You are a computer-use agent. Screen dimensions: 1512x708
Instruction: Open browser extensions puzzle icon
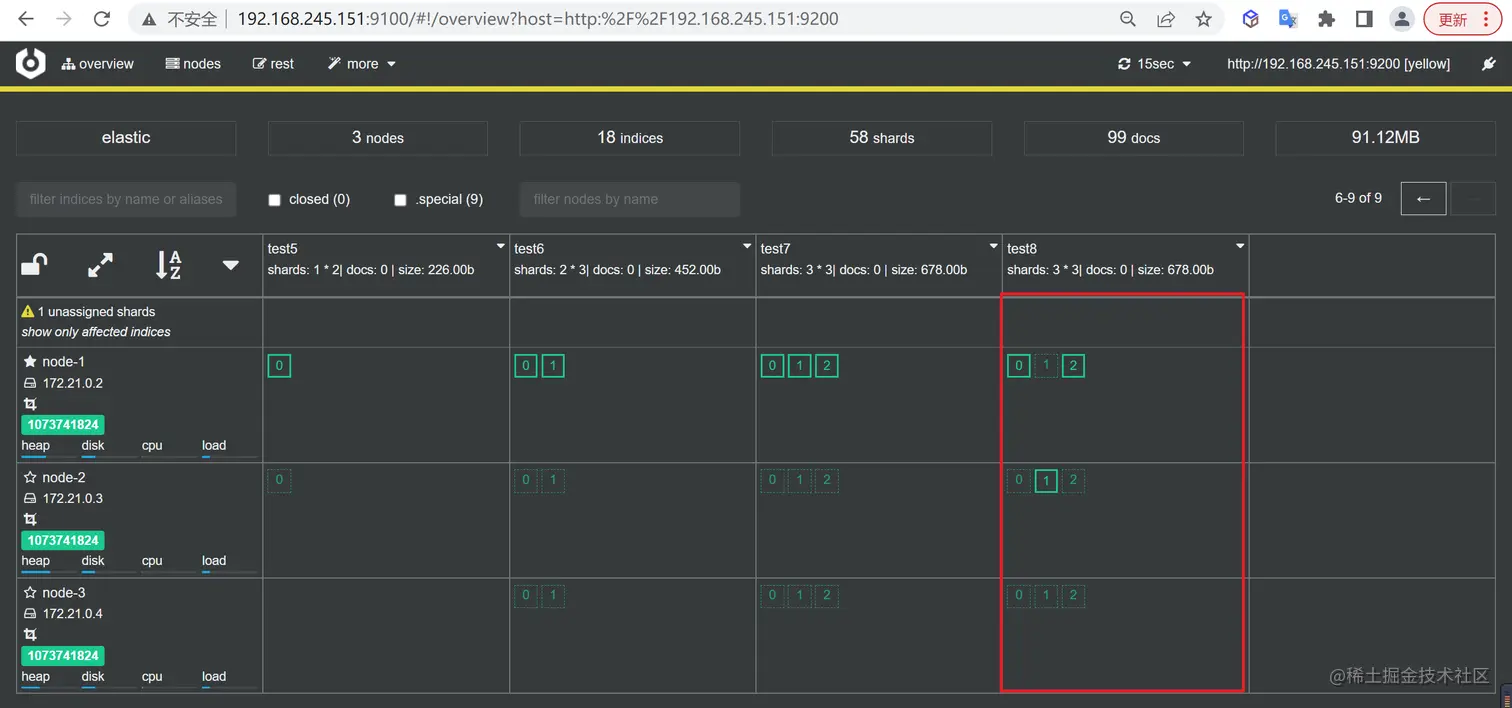(x=1326, y=19)
